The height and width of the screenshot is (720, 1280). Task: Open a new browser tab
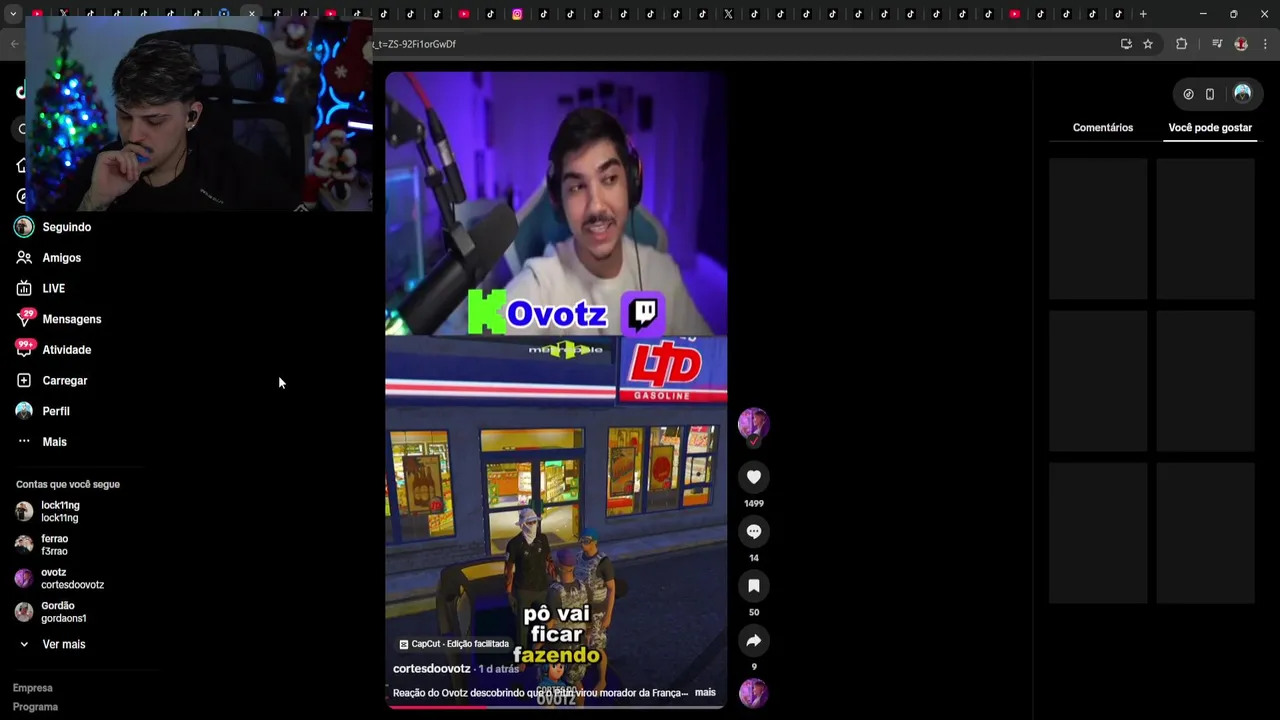(1143, 14)
